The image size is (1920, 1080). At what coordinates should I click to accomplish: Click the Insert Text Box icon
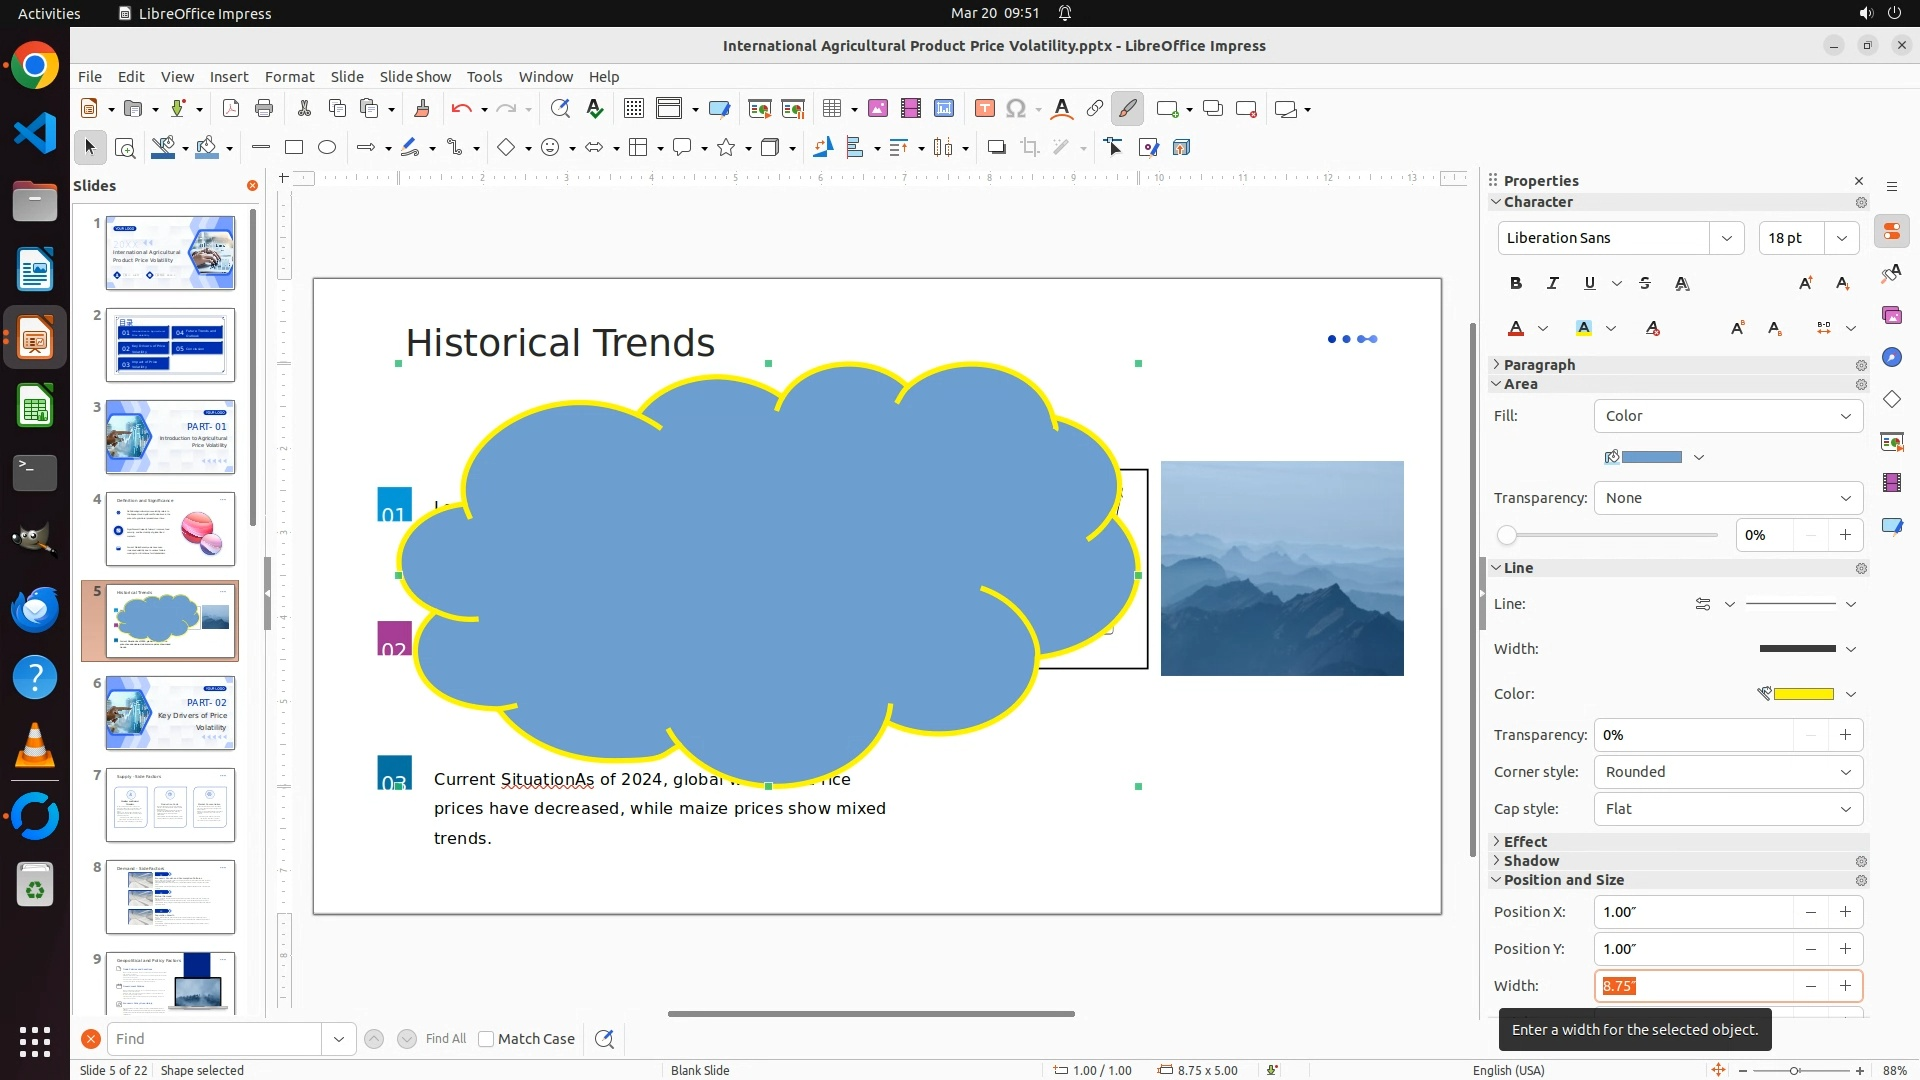[x=984, y=109]
